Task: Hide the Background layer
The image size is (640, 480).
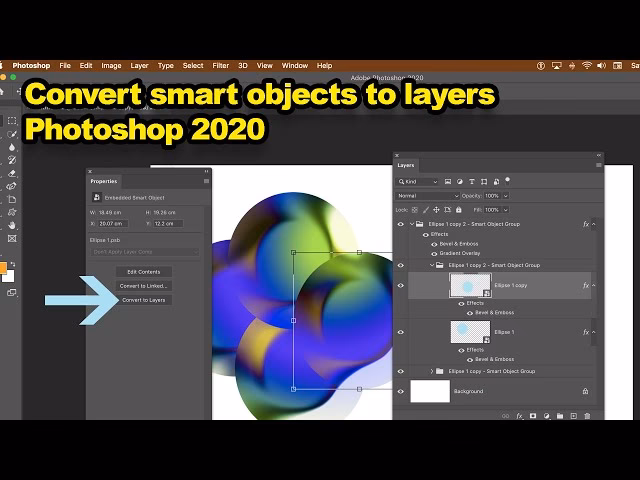Action: point(400,391)
